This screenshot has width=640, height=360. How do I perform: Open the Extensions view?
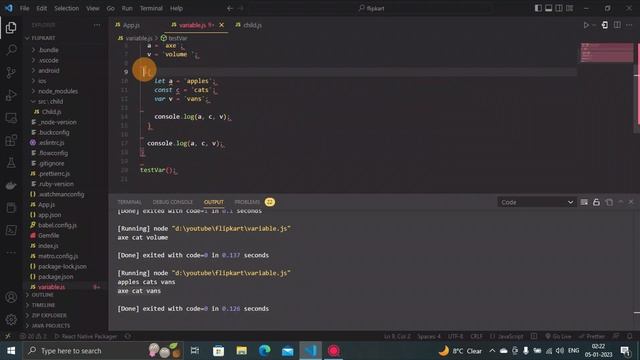click(x=11, y=140)
